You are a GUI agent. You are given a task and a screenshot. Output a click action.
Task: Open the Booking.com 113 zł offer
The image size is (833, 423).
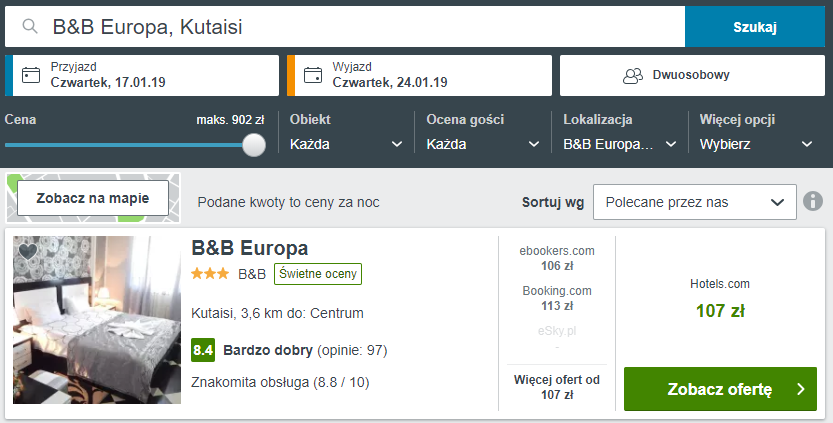pyautogui.click(x=557, y=298)
